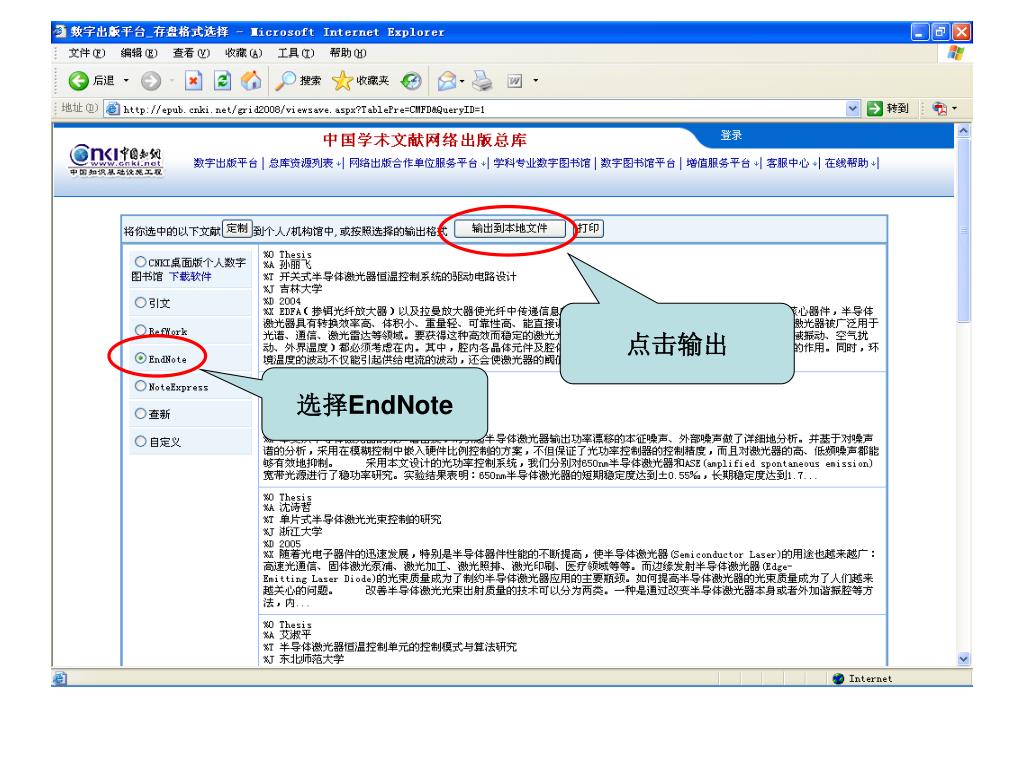Open the Back button history dropdown arrow
1024x768 pixels.
[126, 80]
